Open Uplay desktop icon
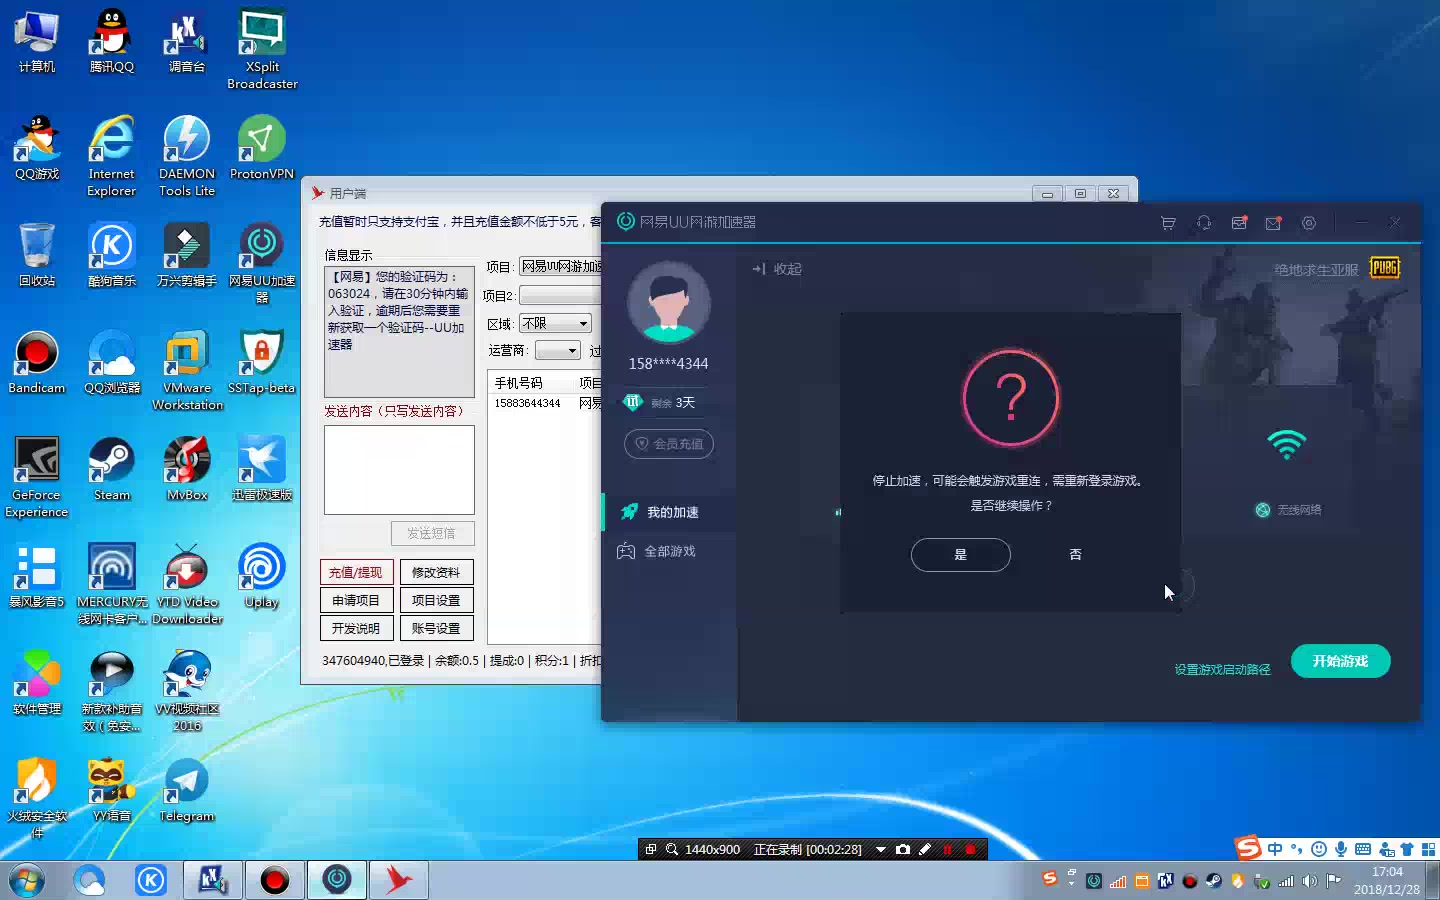 click(262, 576)
